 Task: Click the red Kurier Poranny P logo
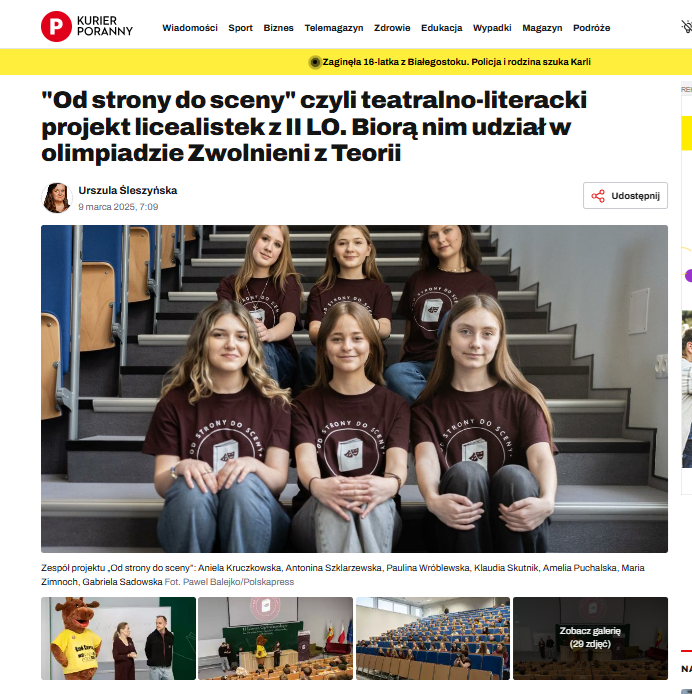click(x=56, y=27)
